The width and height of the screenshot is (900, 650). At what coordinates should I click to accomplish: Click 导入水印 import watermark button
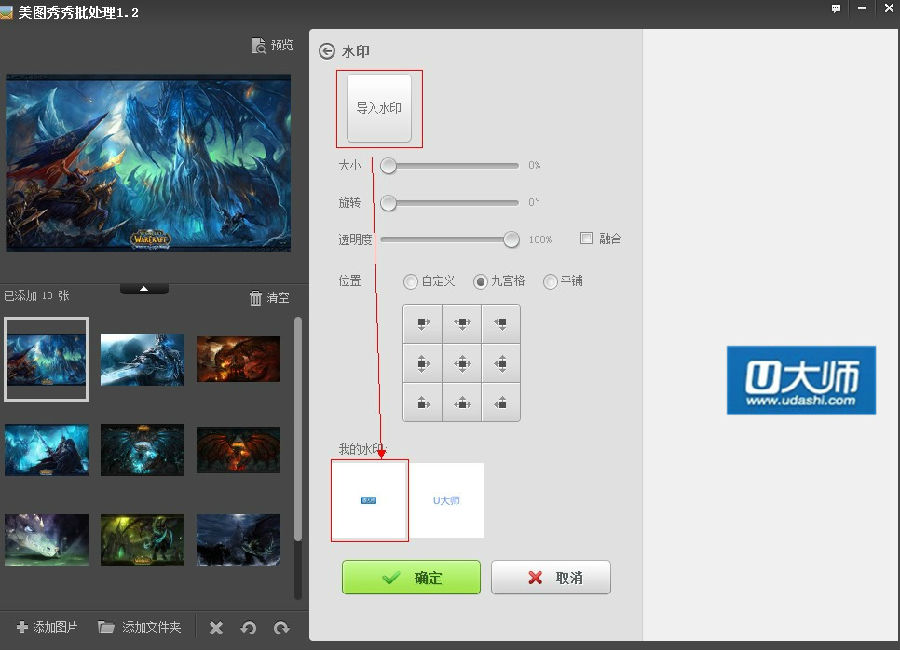(379, 108)
